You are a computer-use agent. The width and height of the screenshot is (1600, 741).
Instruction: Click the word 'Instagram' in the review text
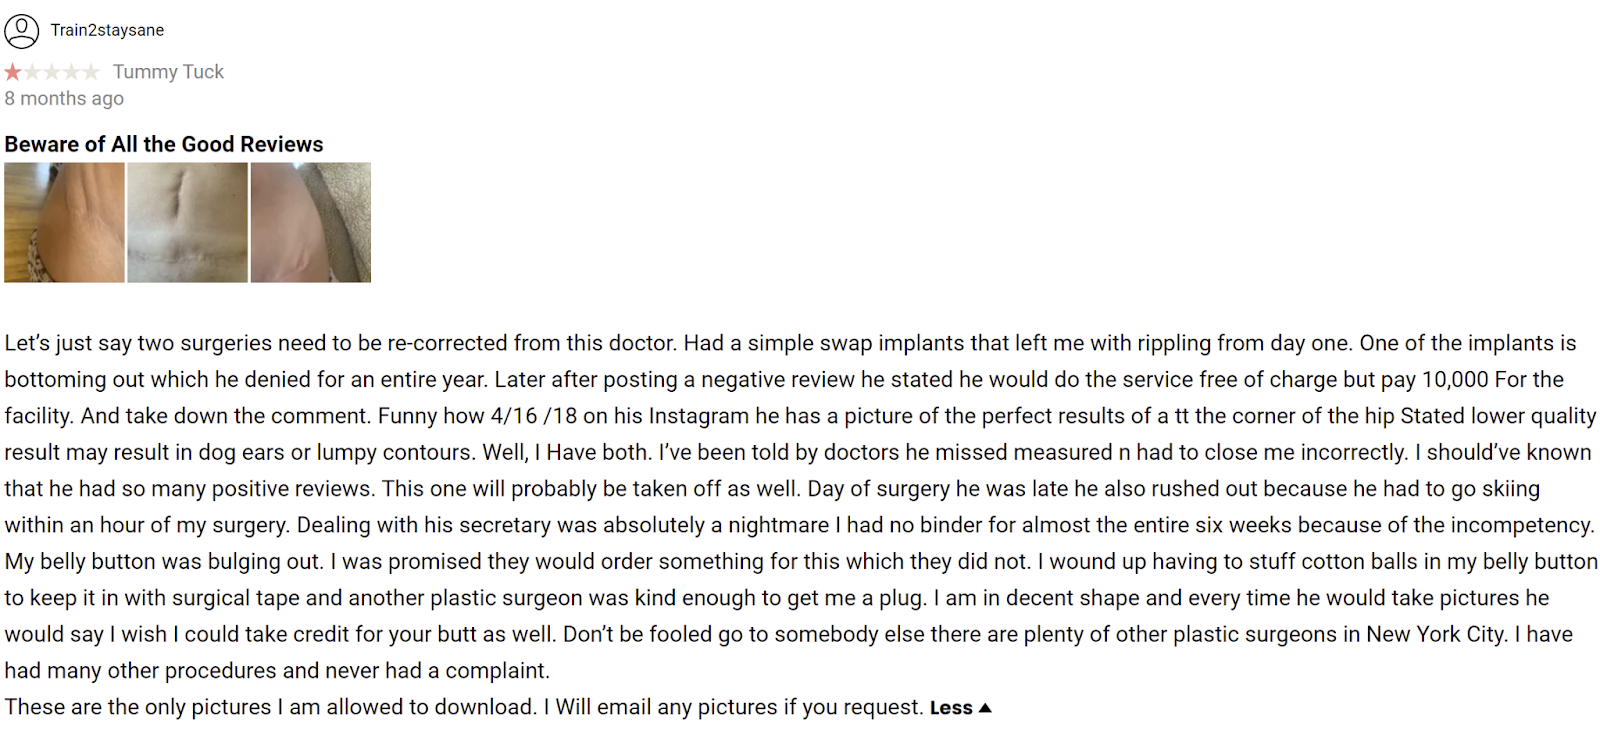(699, 416)
